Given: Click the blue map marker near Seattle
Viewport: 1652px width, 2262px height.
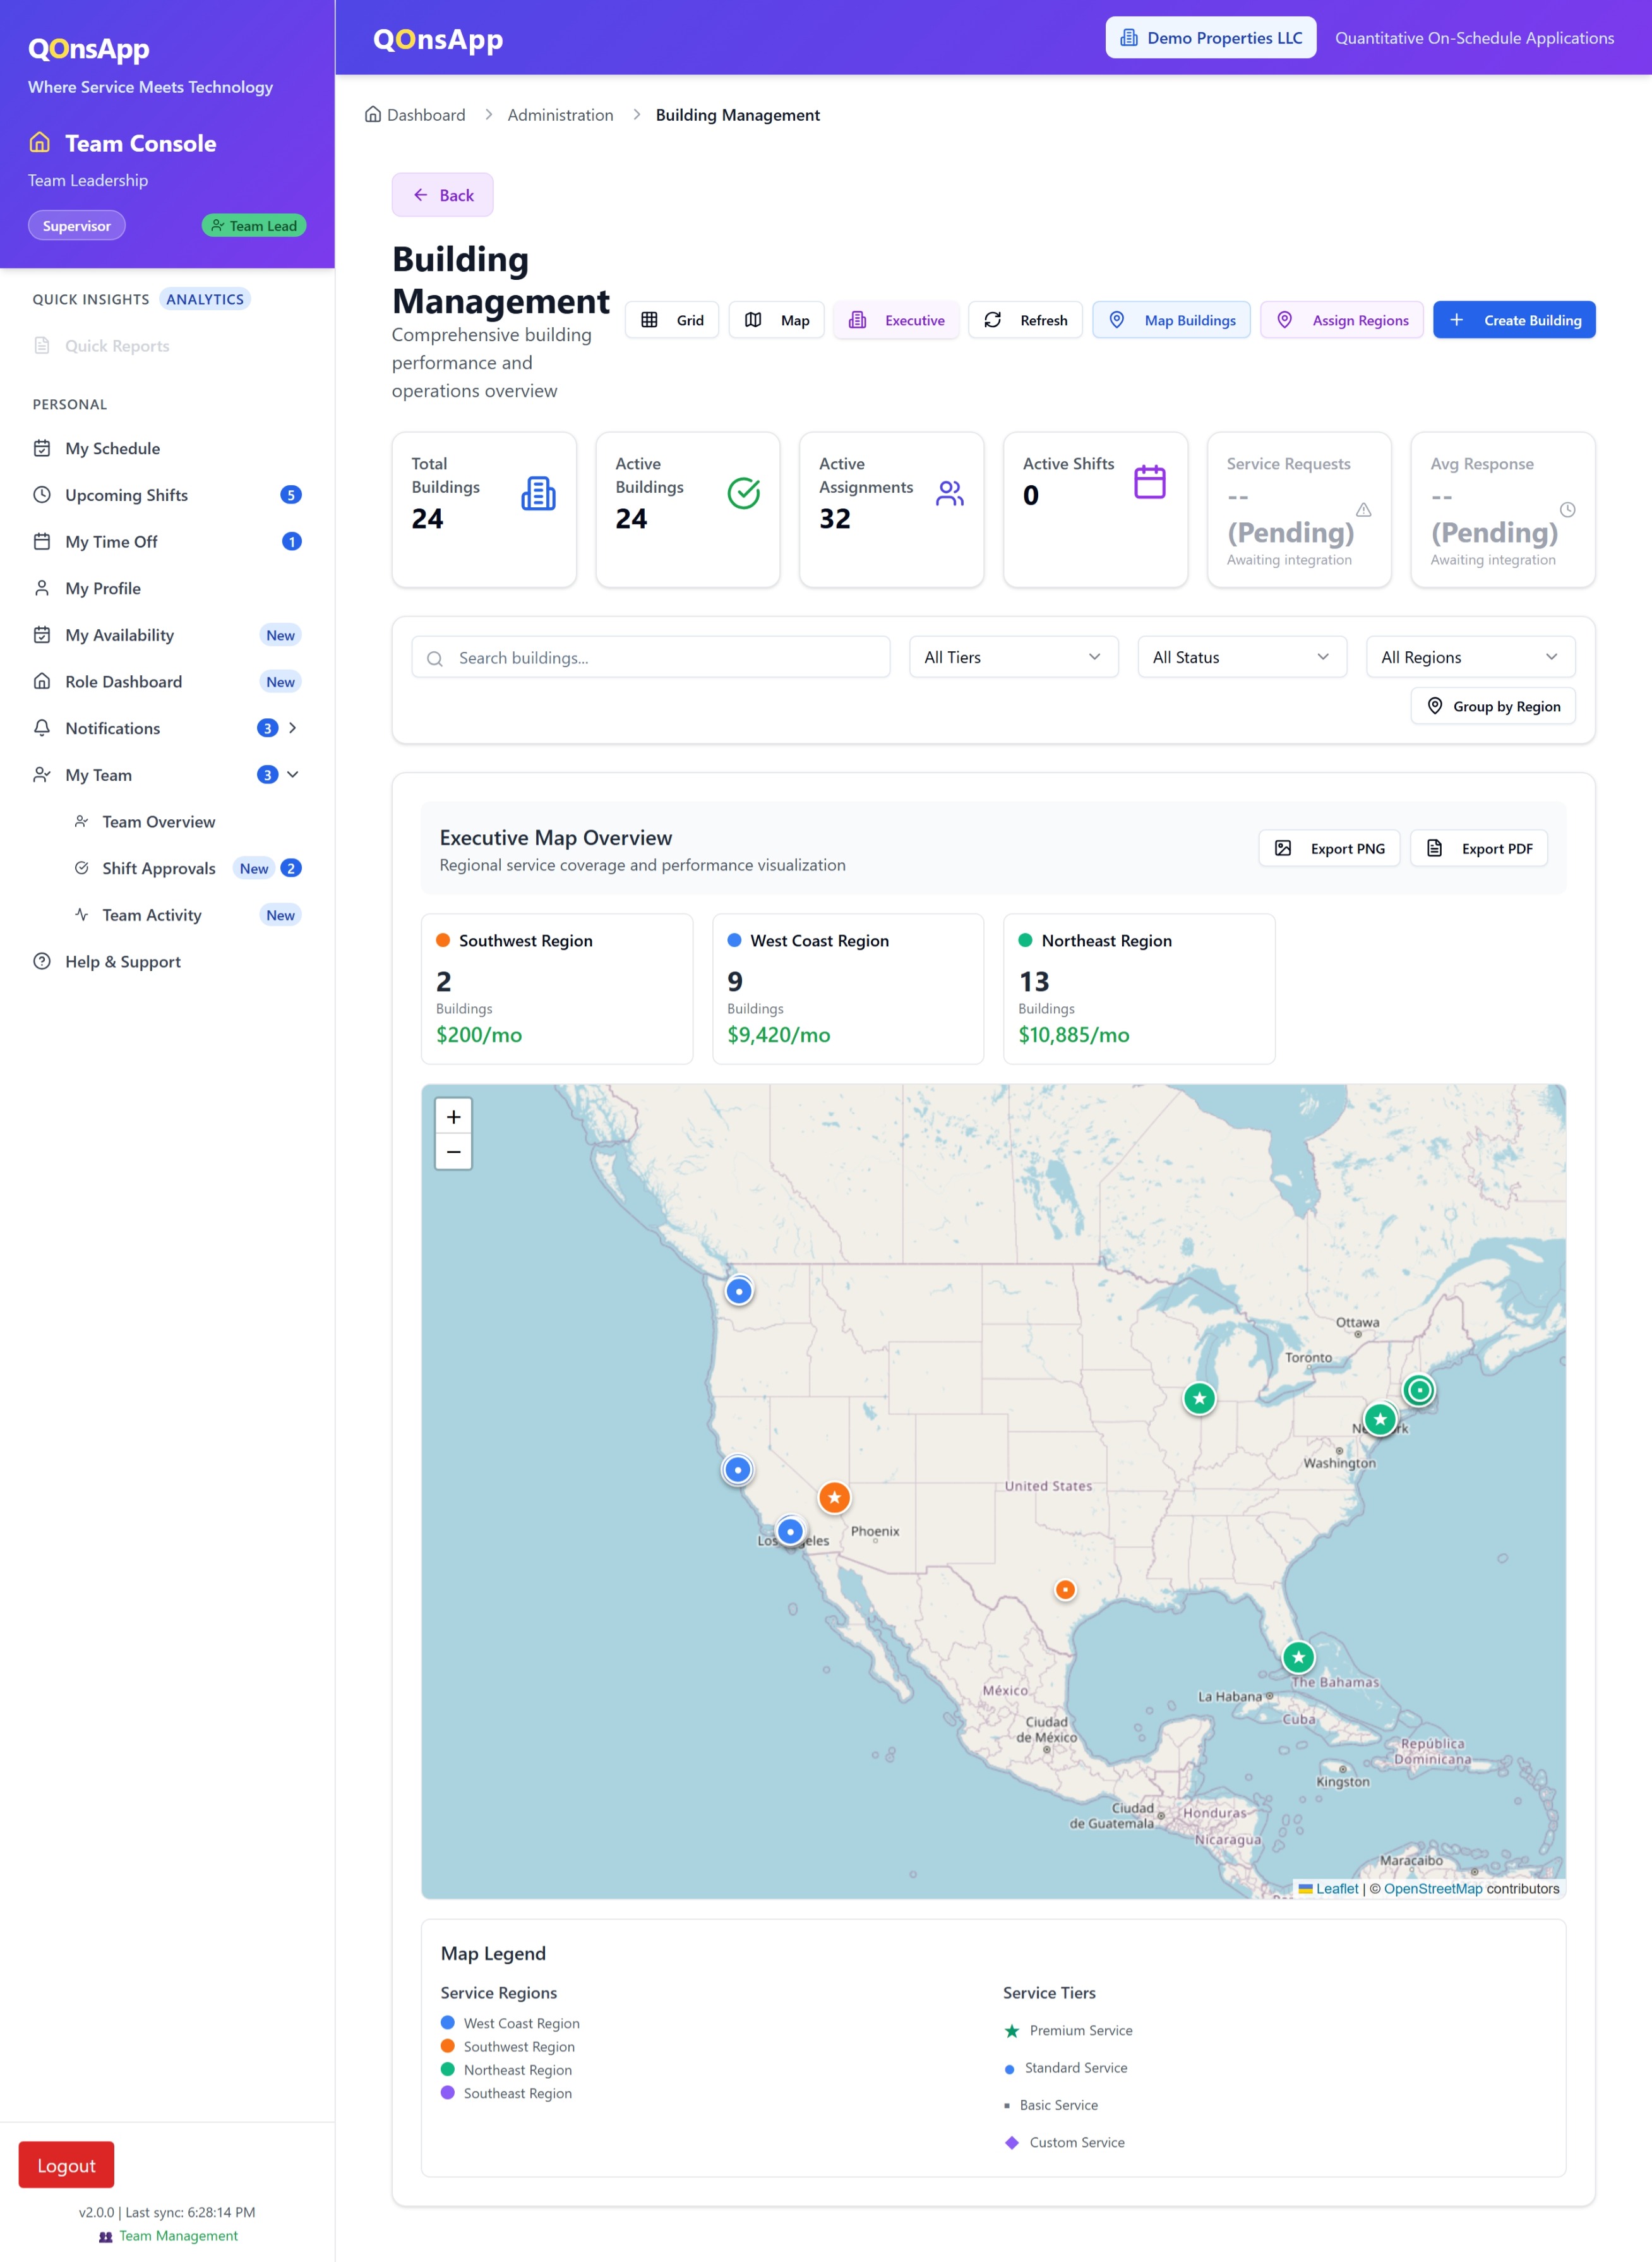Looking at the screenshot, I should click(x=739, y=1291).
